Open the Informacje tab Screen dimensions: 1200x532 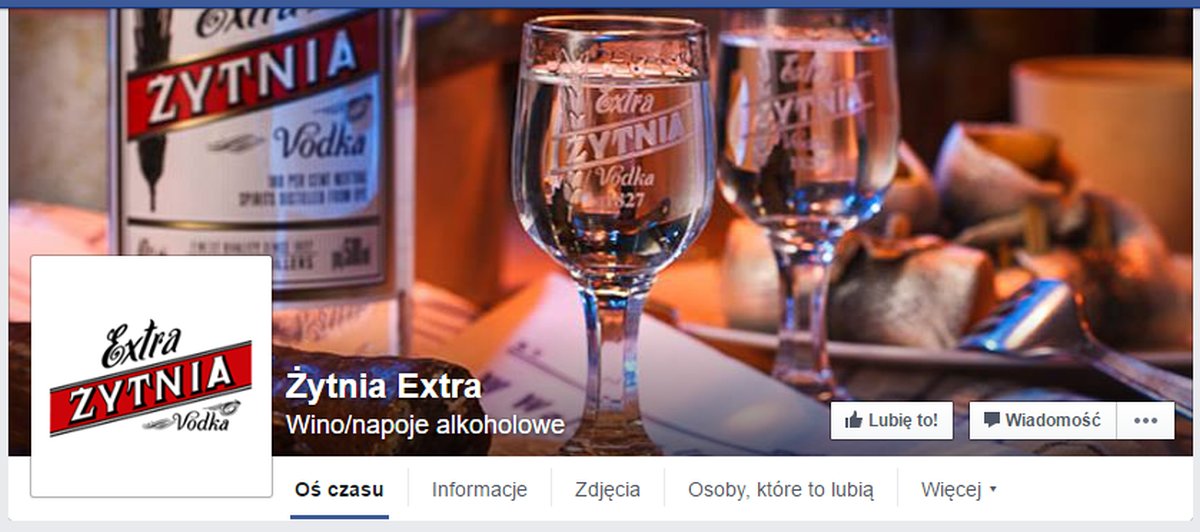point(479,490)
